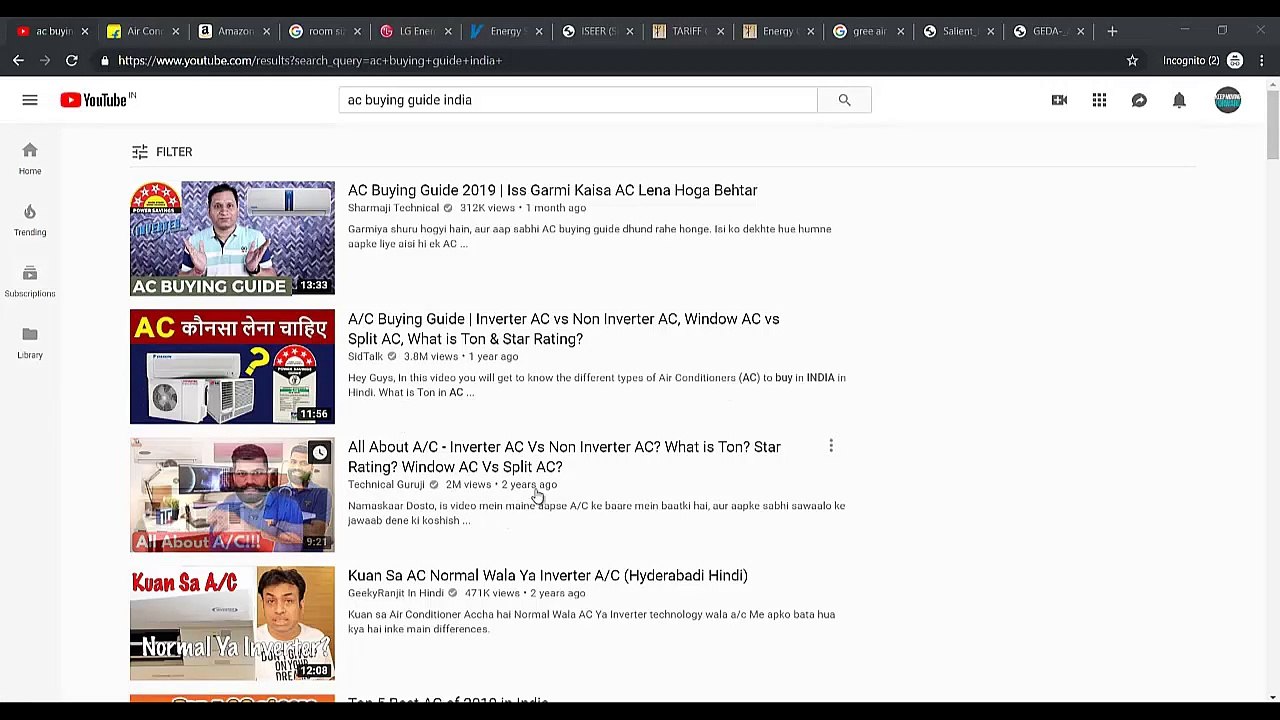Open the YouTube apps grid
The width and height of the screenshot is (1280, 720).
coord(1099,100)
